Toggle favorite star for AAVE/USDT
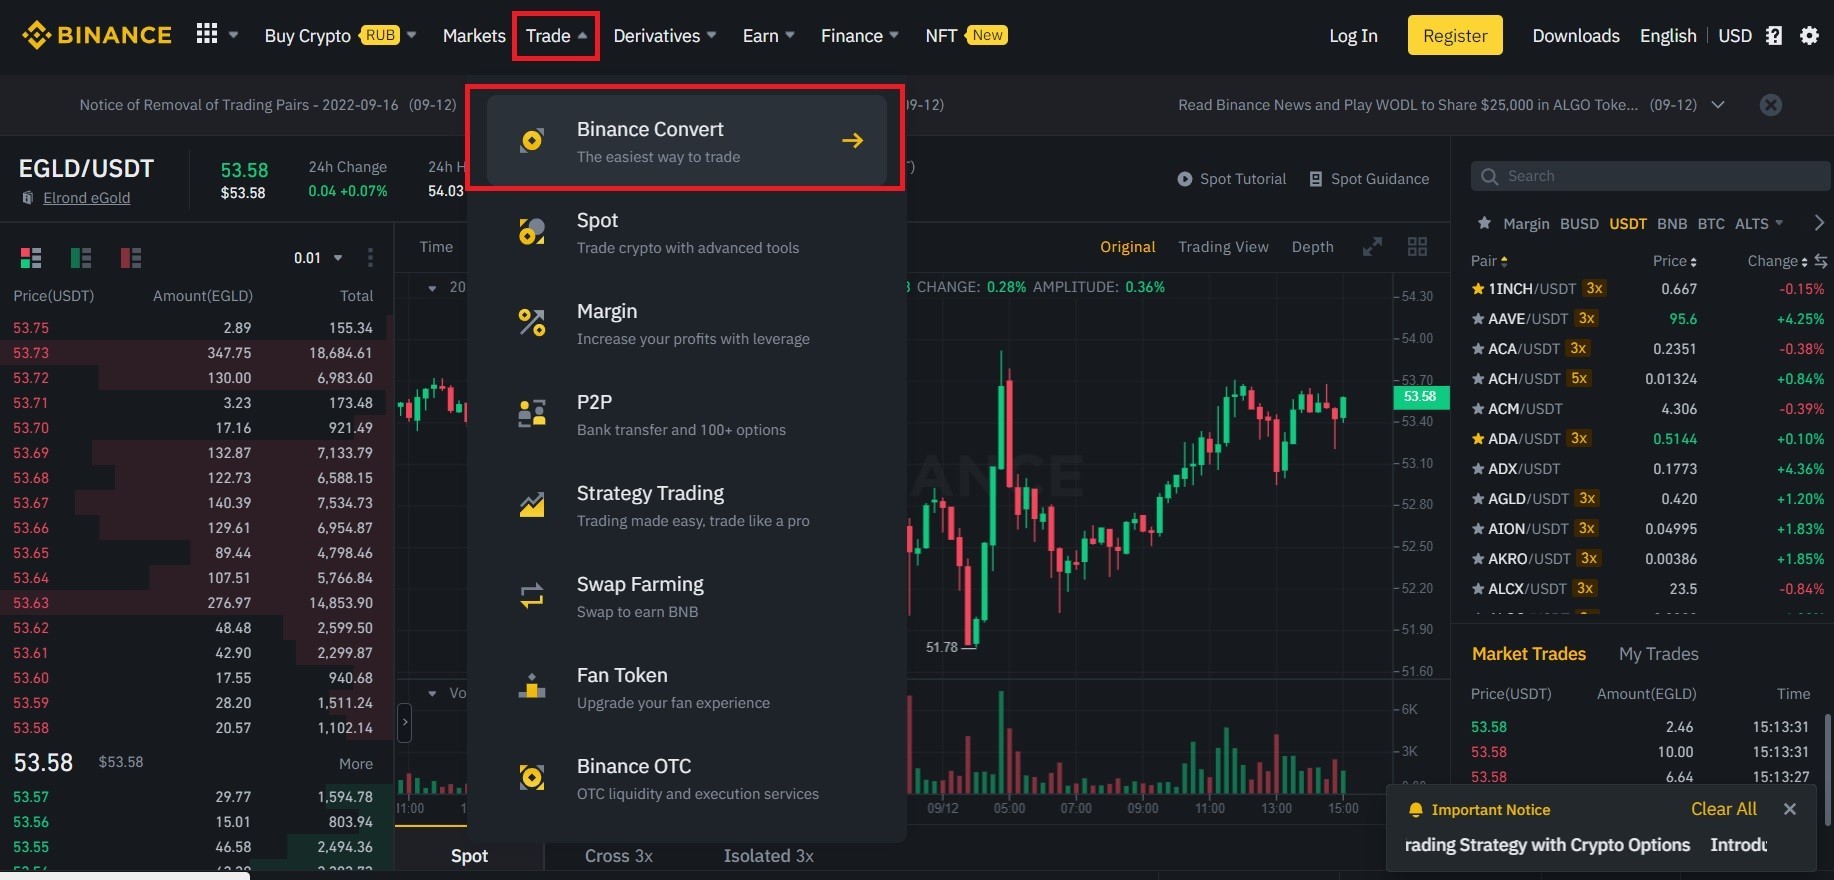The image size is (1834, 880). (x=1478, y=319)
